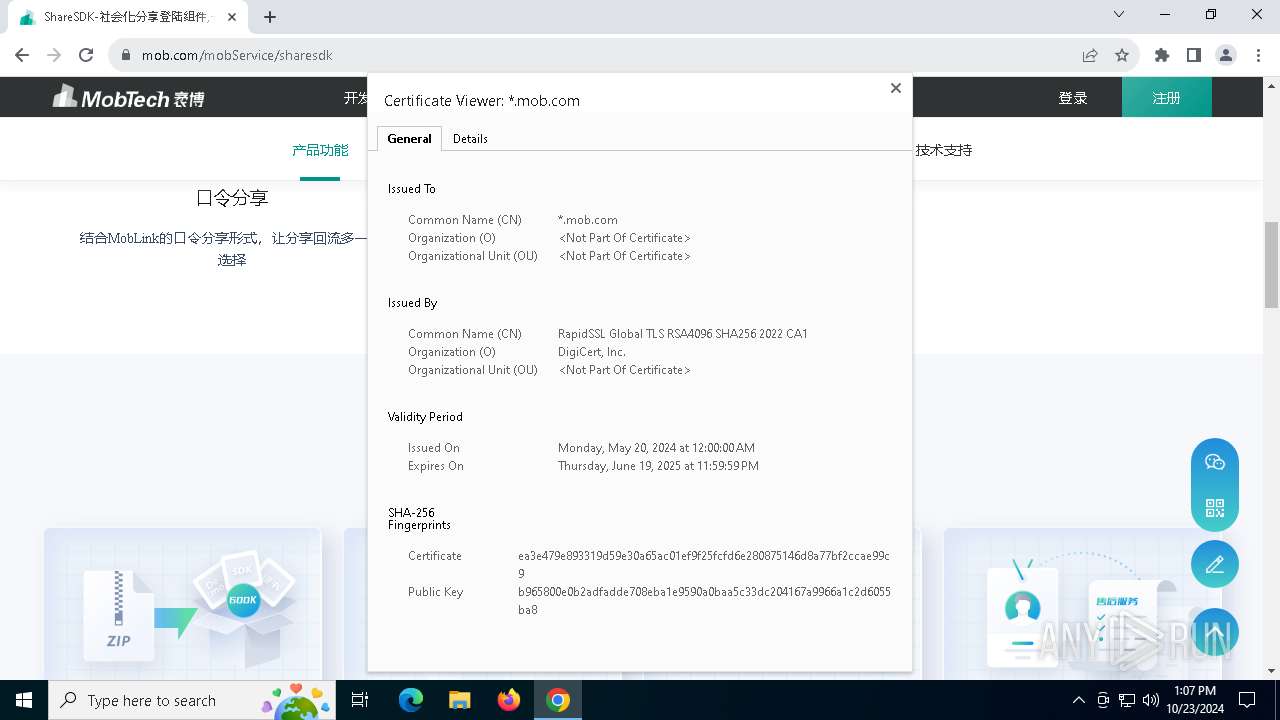Open the tab search dropdown
The width and height of the screenshot is (1280, 720).
(1119, 15)
